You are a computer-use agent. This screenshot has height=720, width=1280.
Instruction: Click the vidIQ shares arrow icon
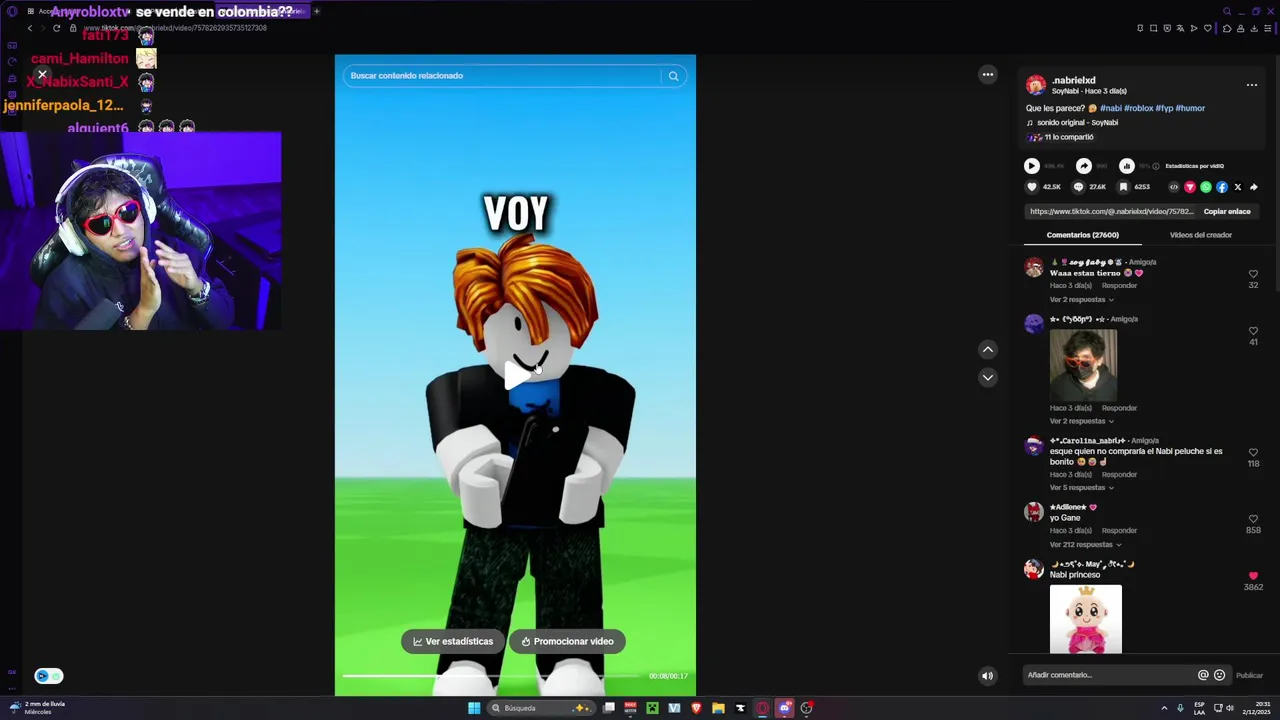tap(1084, 166)
